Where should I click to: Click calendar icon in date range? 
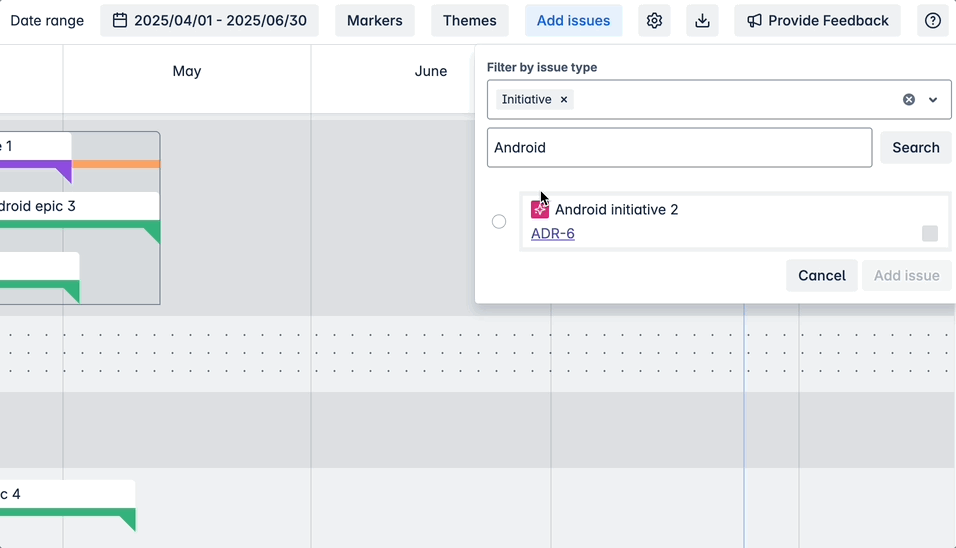pyautogui.click(x=120, y=21)
